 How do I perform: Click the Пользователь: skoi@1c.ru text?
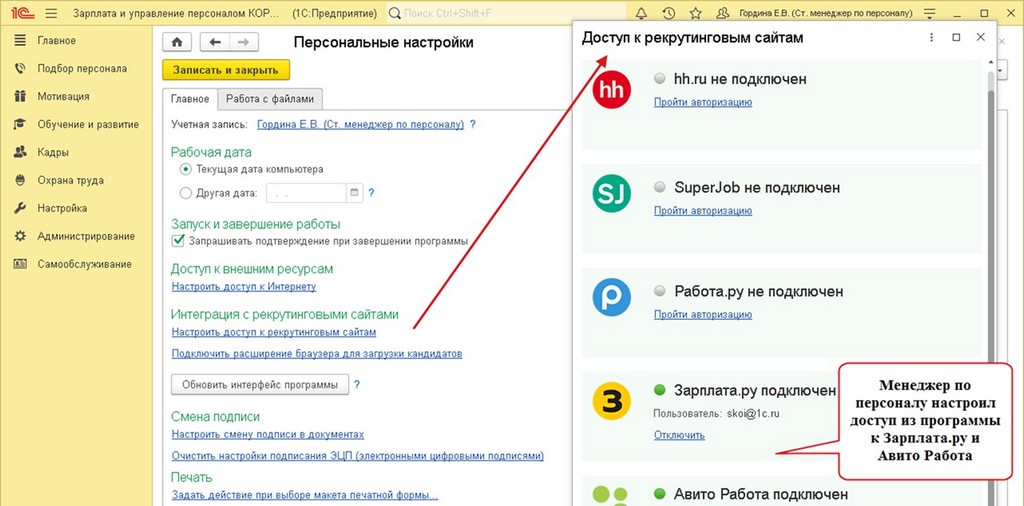[717, 413]
